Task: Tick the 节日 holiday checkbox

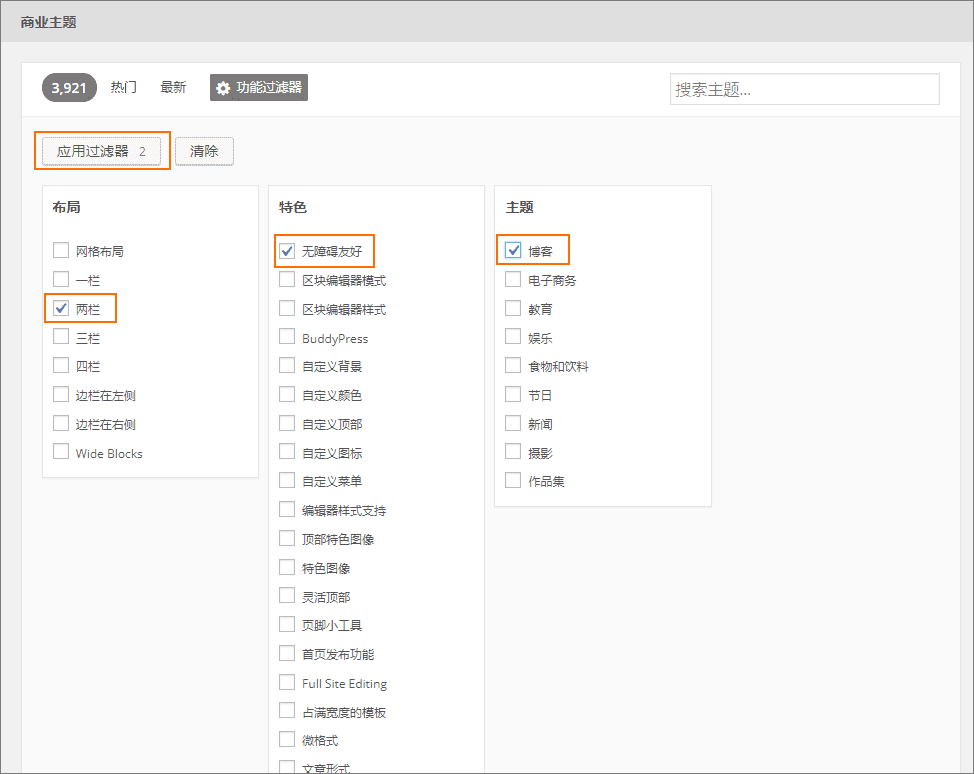Action: [513, 394]
